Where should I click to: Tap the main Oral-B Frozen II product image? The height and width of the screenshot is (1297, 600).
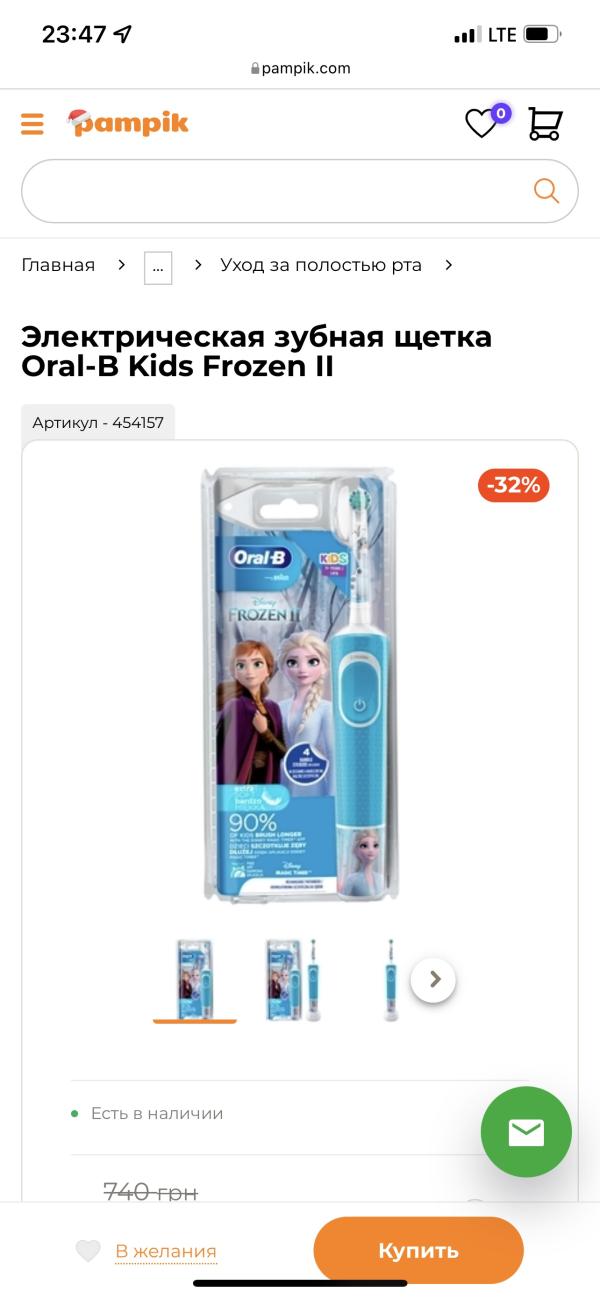coord(300,685)
